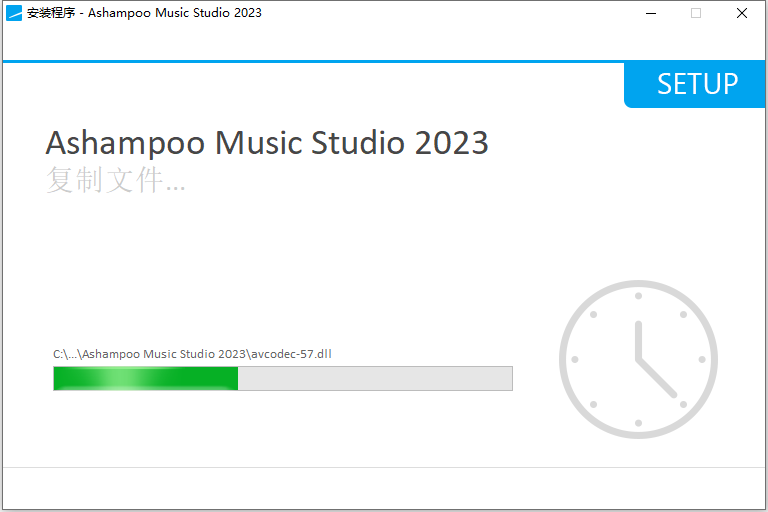This screenshot has width=768, height=512.
Task: Click the avcodec-57.dll file path label
Action: [x=192, y=354]
